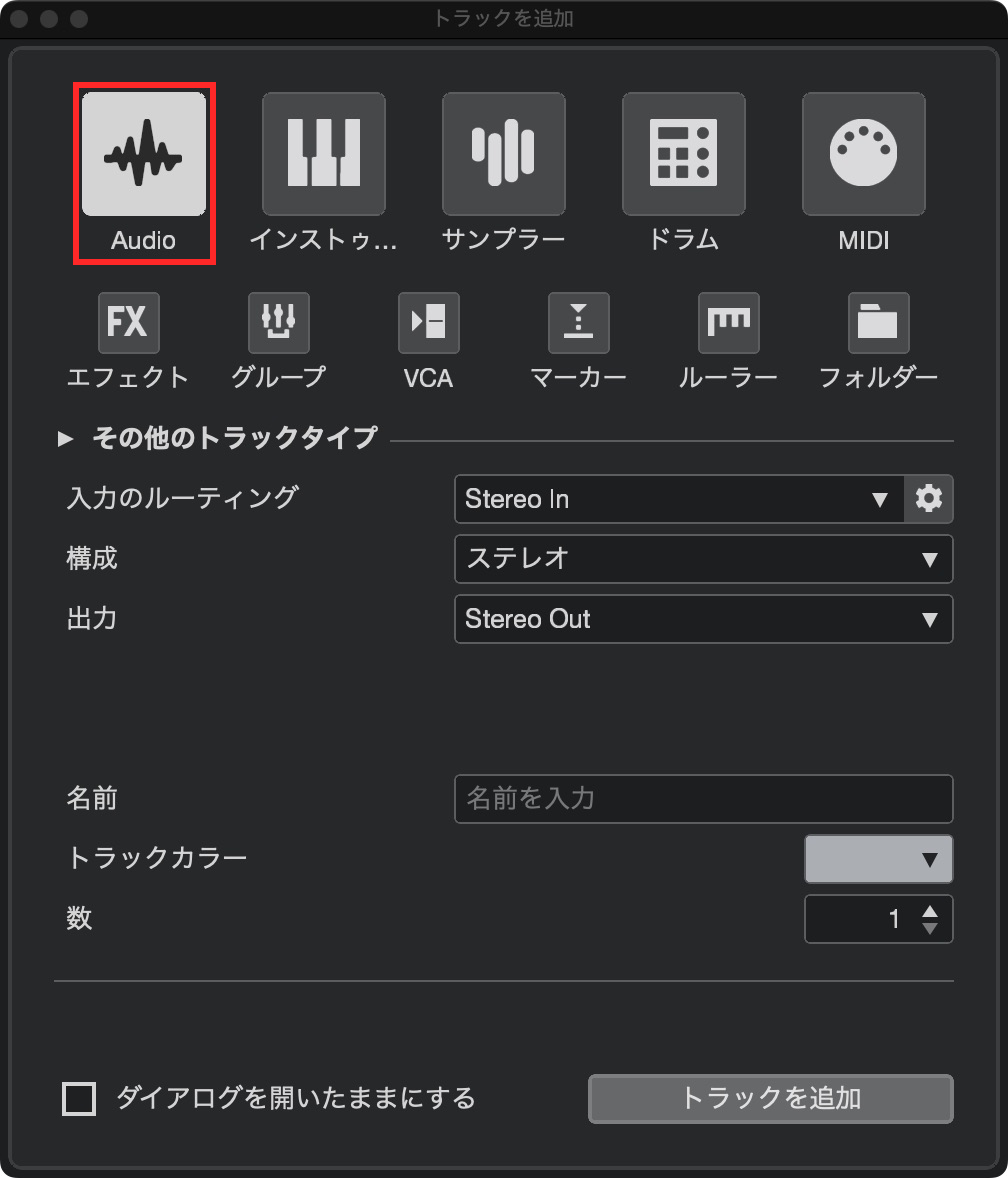Open the トラックカラー color picker dropdown
The height and width of the screenshot is (1178, 1008).
click(x=879, y=859)
